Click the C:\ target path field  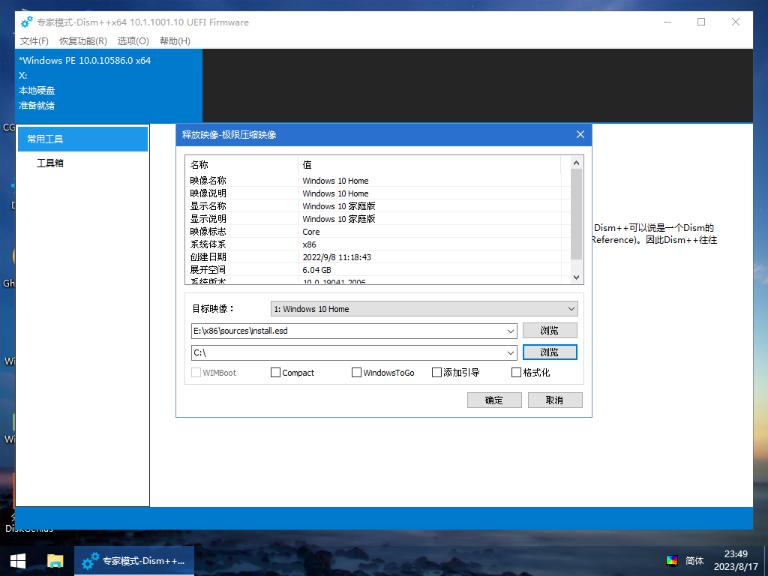[348, 353]
